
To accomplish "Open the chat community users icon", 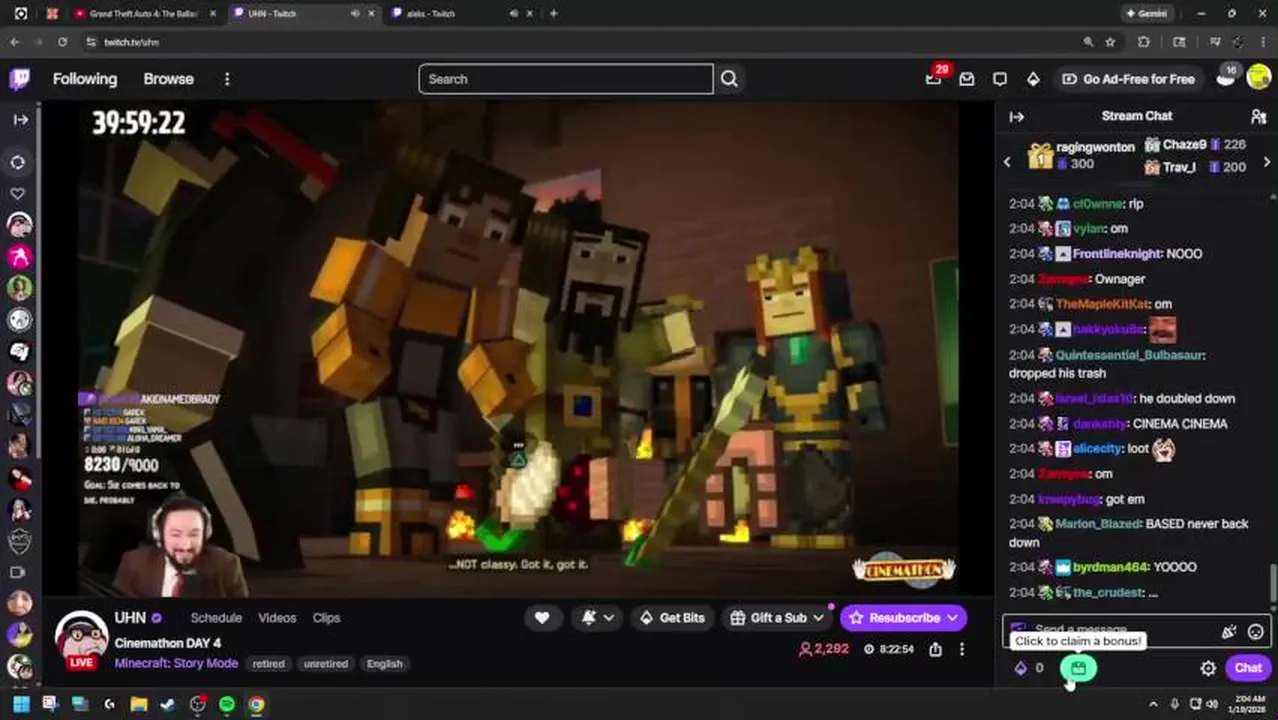I will tap(1259, 117).
